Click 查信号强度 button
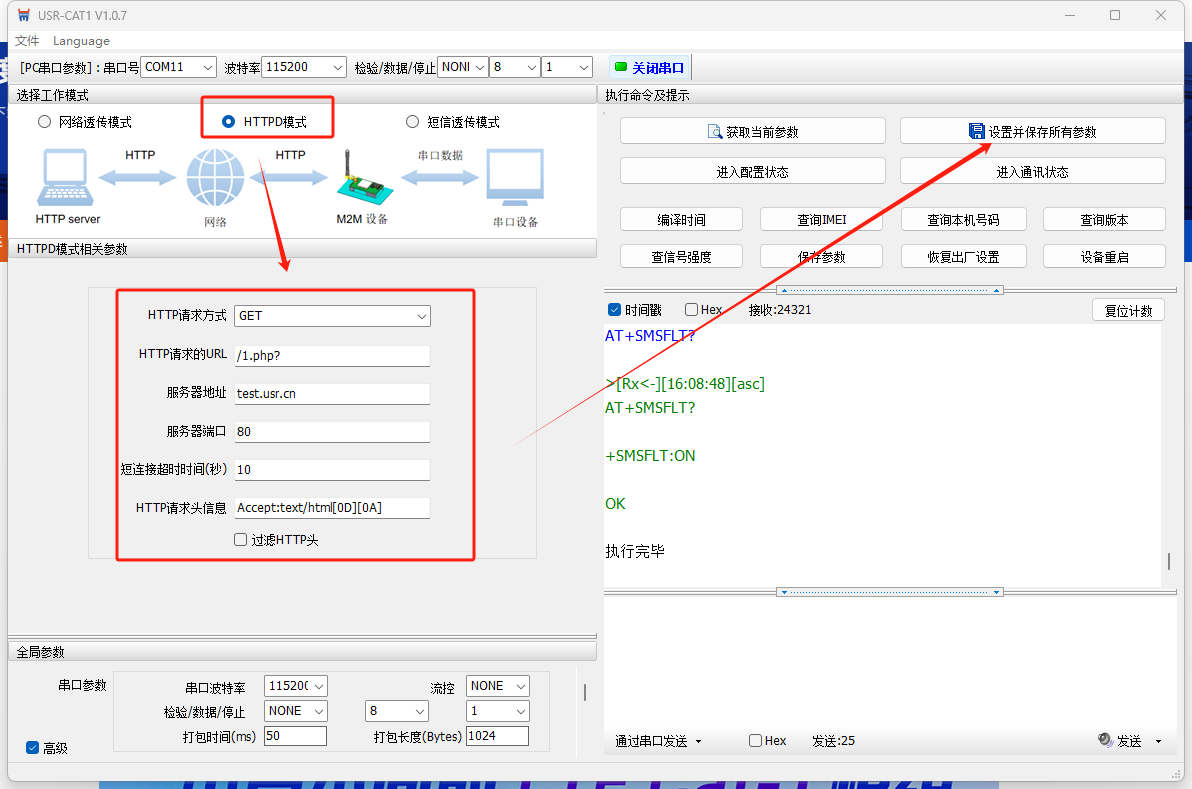Screen dimensions: 1192x789 [x=681, y=257]
